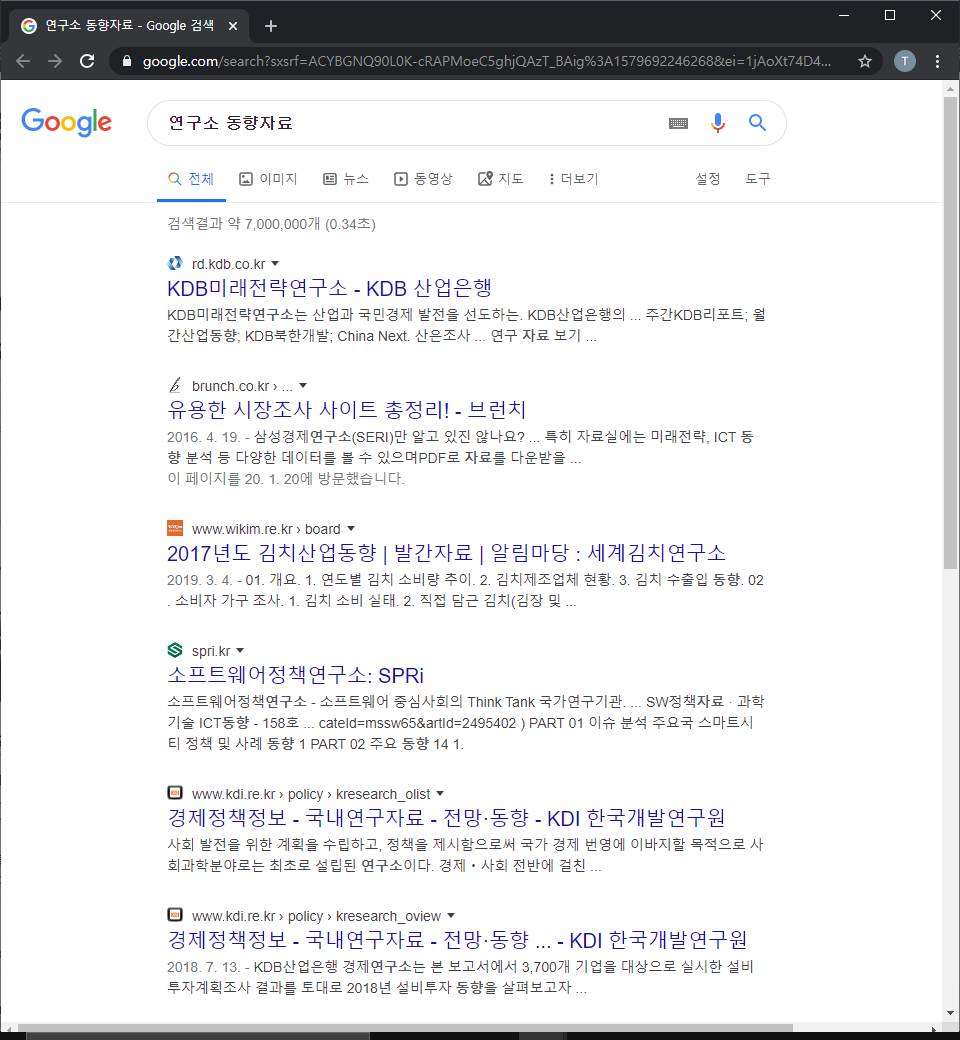Click the brunch.co.kr favicon

coord(174,385)
